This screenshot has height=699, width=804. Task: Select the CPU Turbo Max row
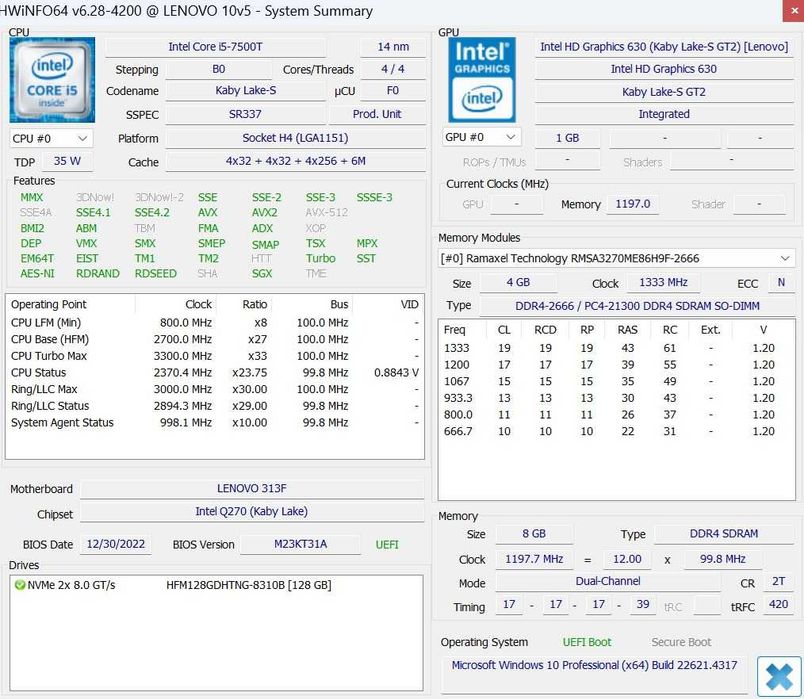click(215, 356)
